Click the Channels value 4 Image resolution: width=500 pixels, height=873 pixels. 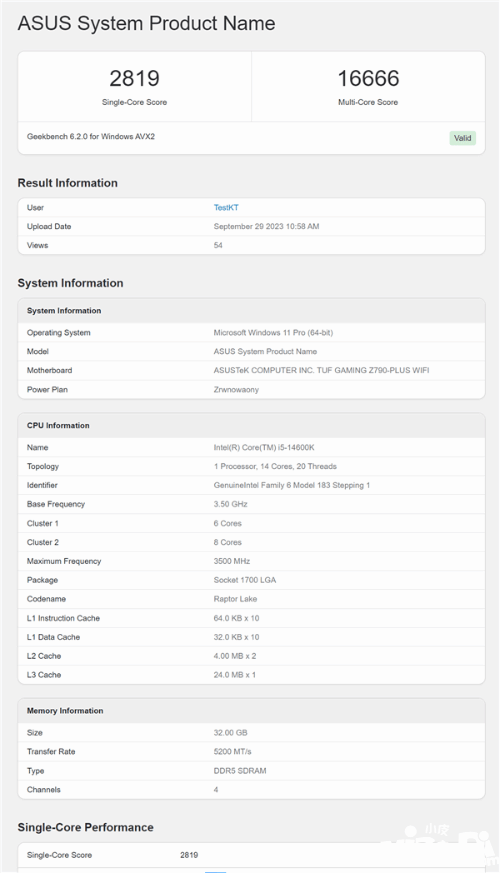[x=216, y=789]
